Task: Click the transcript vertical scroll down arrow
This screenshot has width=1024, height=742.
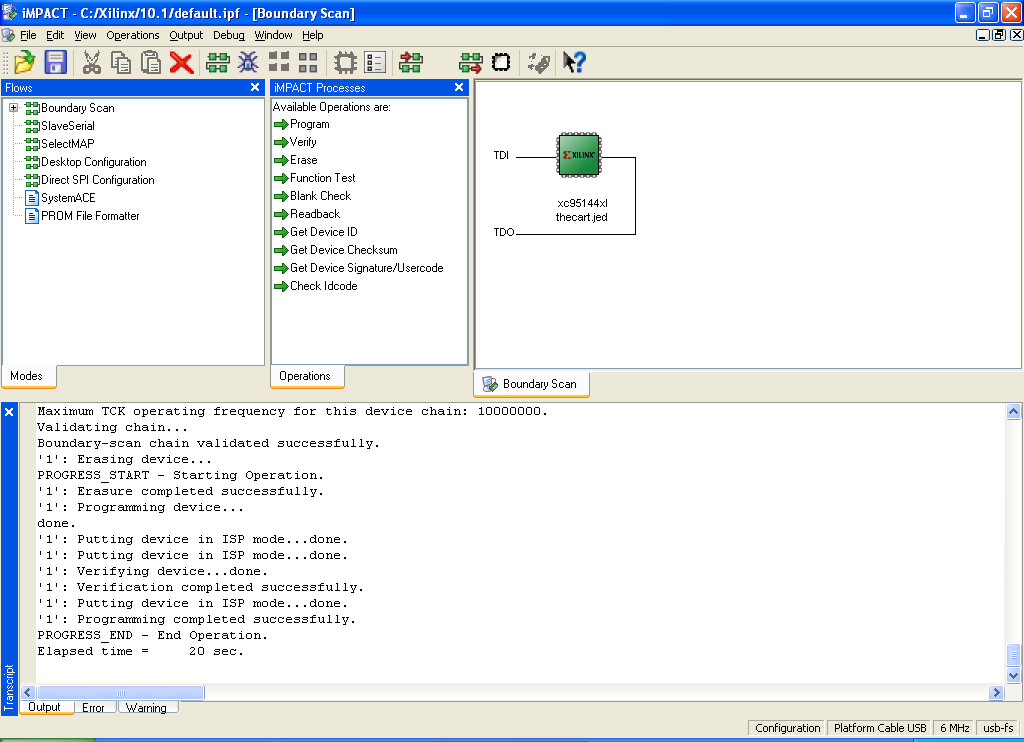Action: (x=1013, y=676)
